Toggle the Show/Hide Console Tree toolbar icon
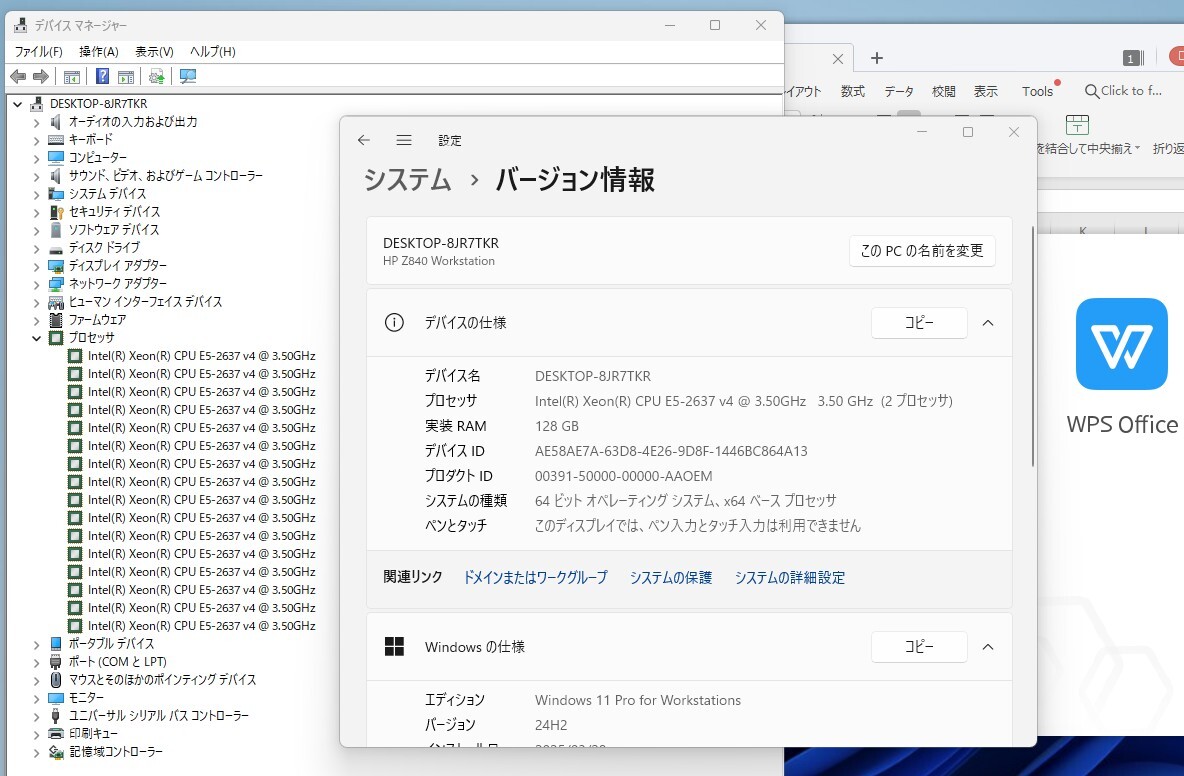This screenshot has height=776, width=1184. (72, 76)
